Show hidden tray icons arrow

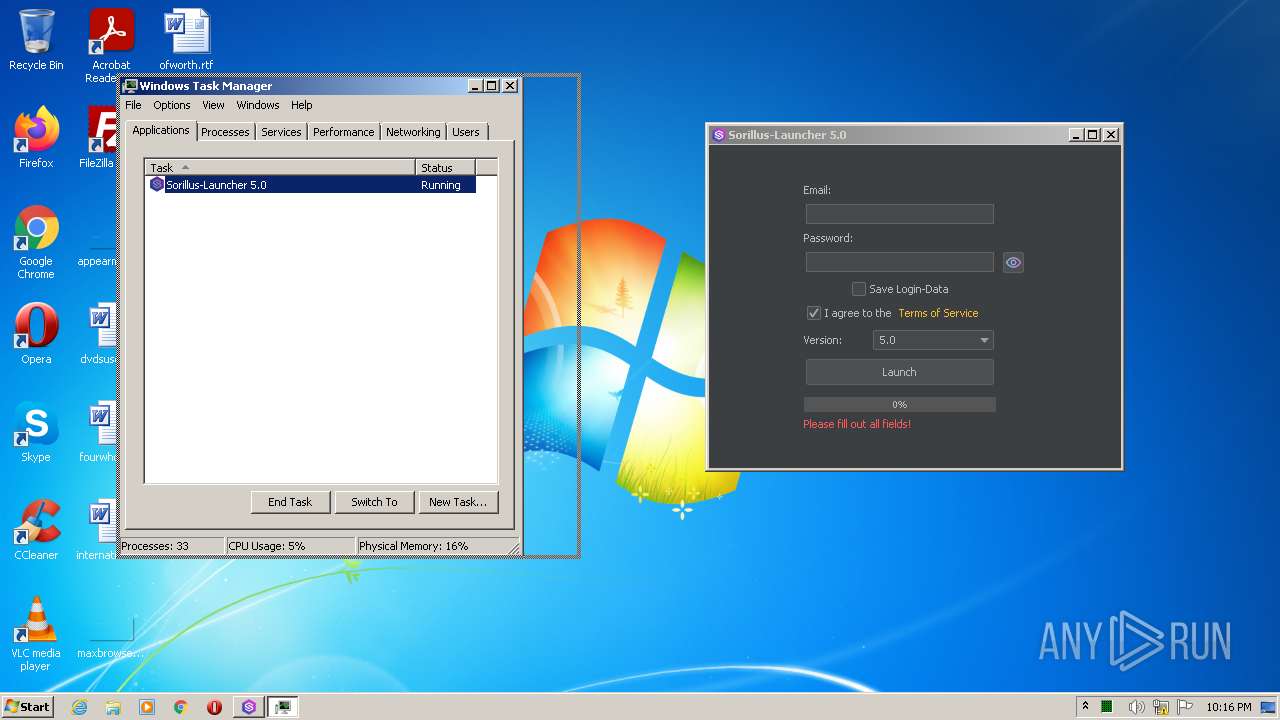1086,706
